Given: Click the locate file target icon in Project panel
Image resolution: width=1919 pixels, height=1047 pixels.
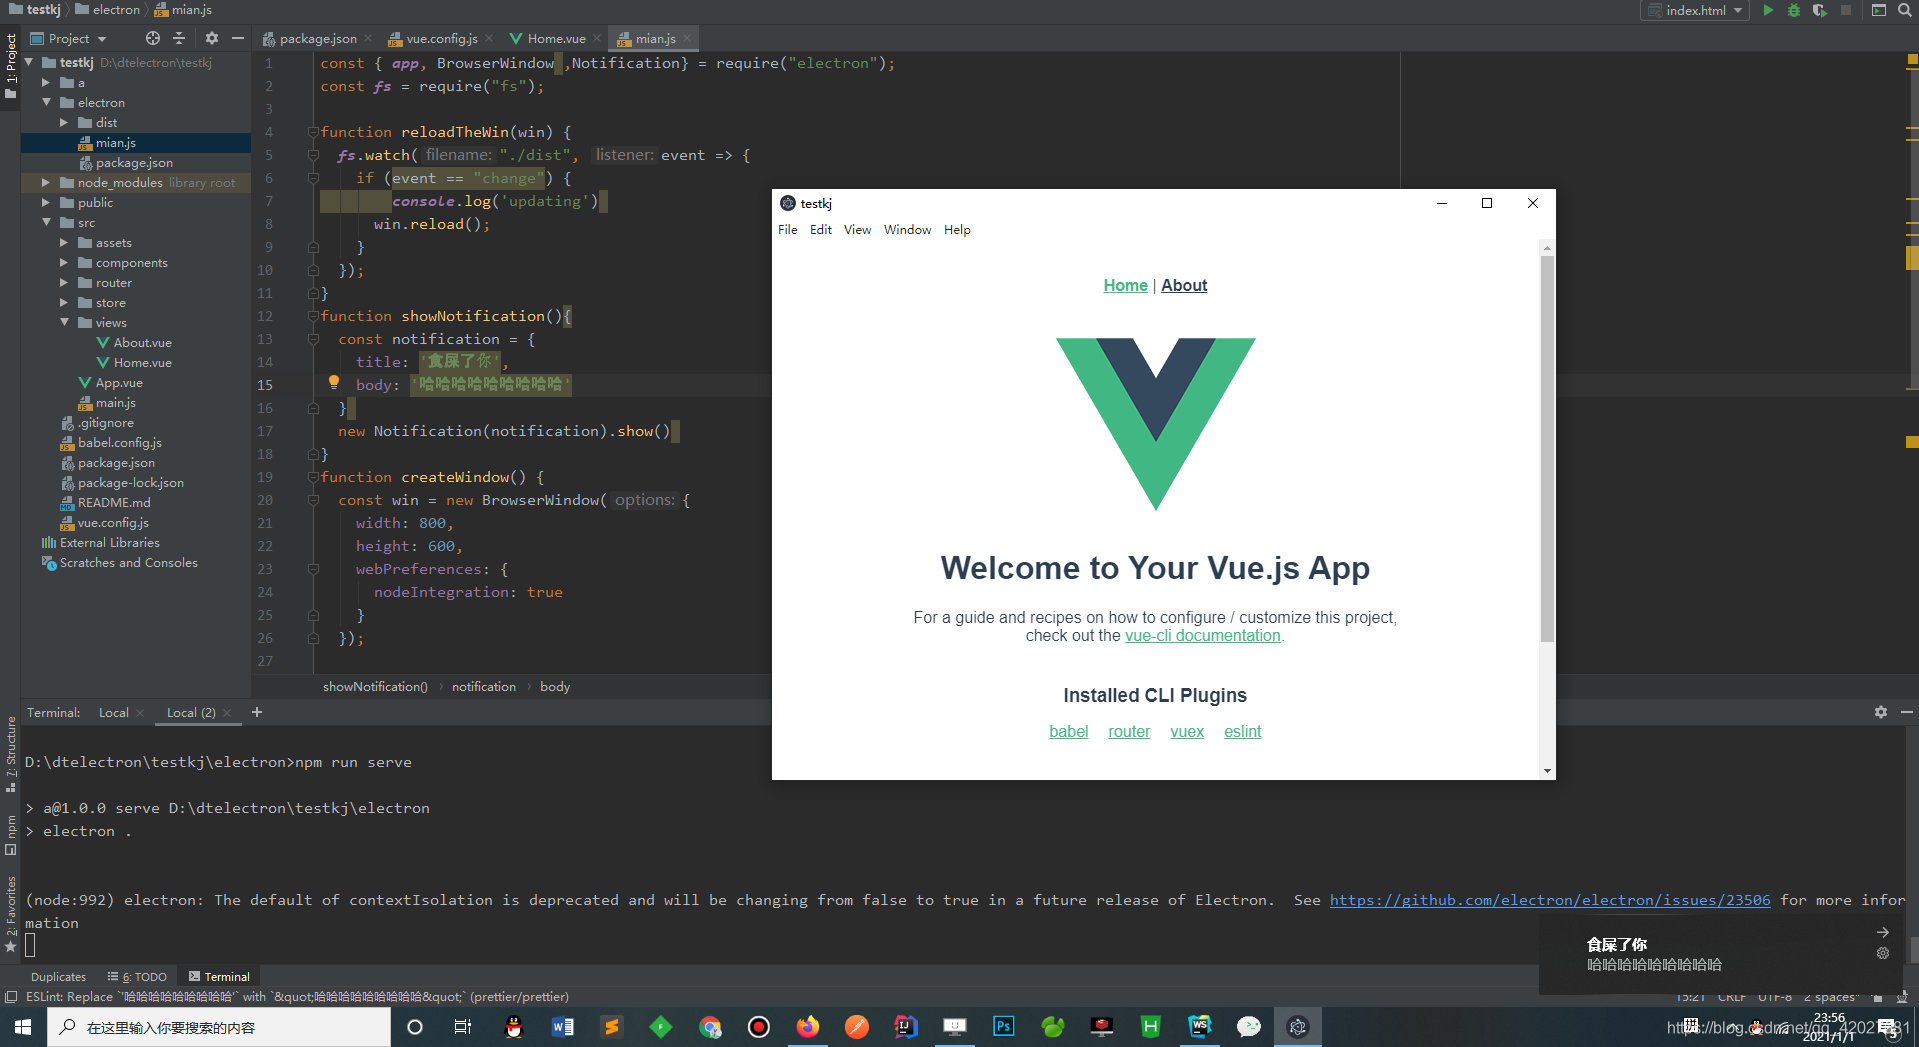Looking at the screenshot, I should (x=153, y=38).
